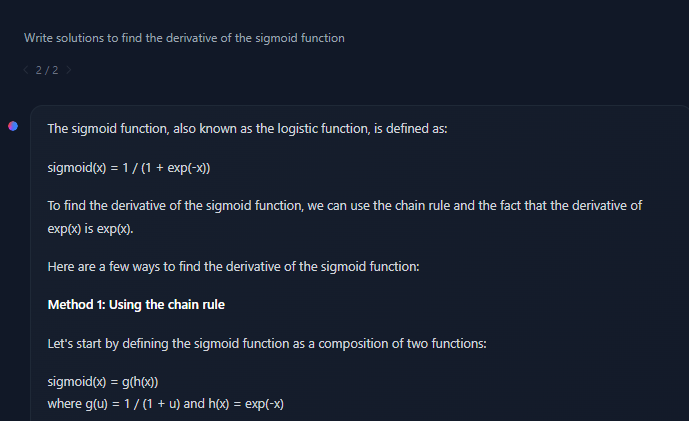Click the paragraph starting 'To find the derivative'
Image resolution: width=689 pixels, height=421 pixels.
[344, 206]
